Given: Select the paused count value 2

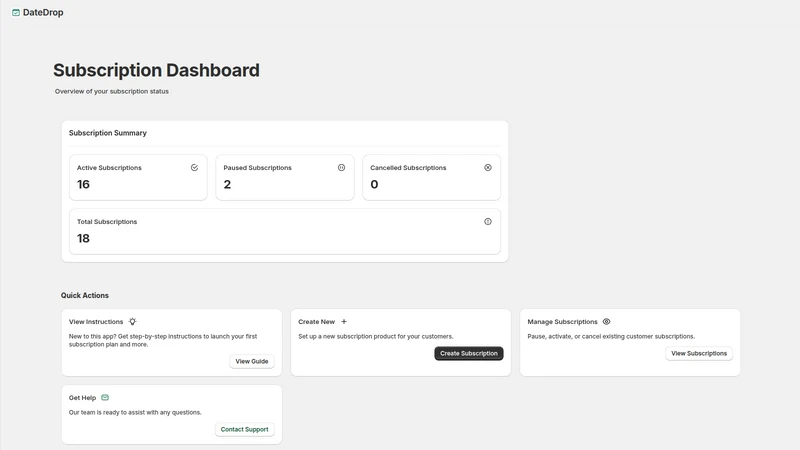Looking at the screenshot, I should click(x=227, y=184).
